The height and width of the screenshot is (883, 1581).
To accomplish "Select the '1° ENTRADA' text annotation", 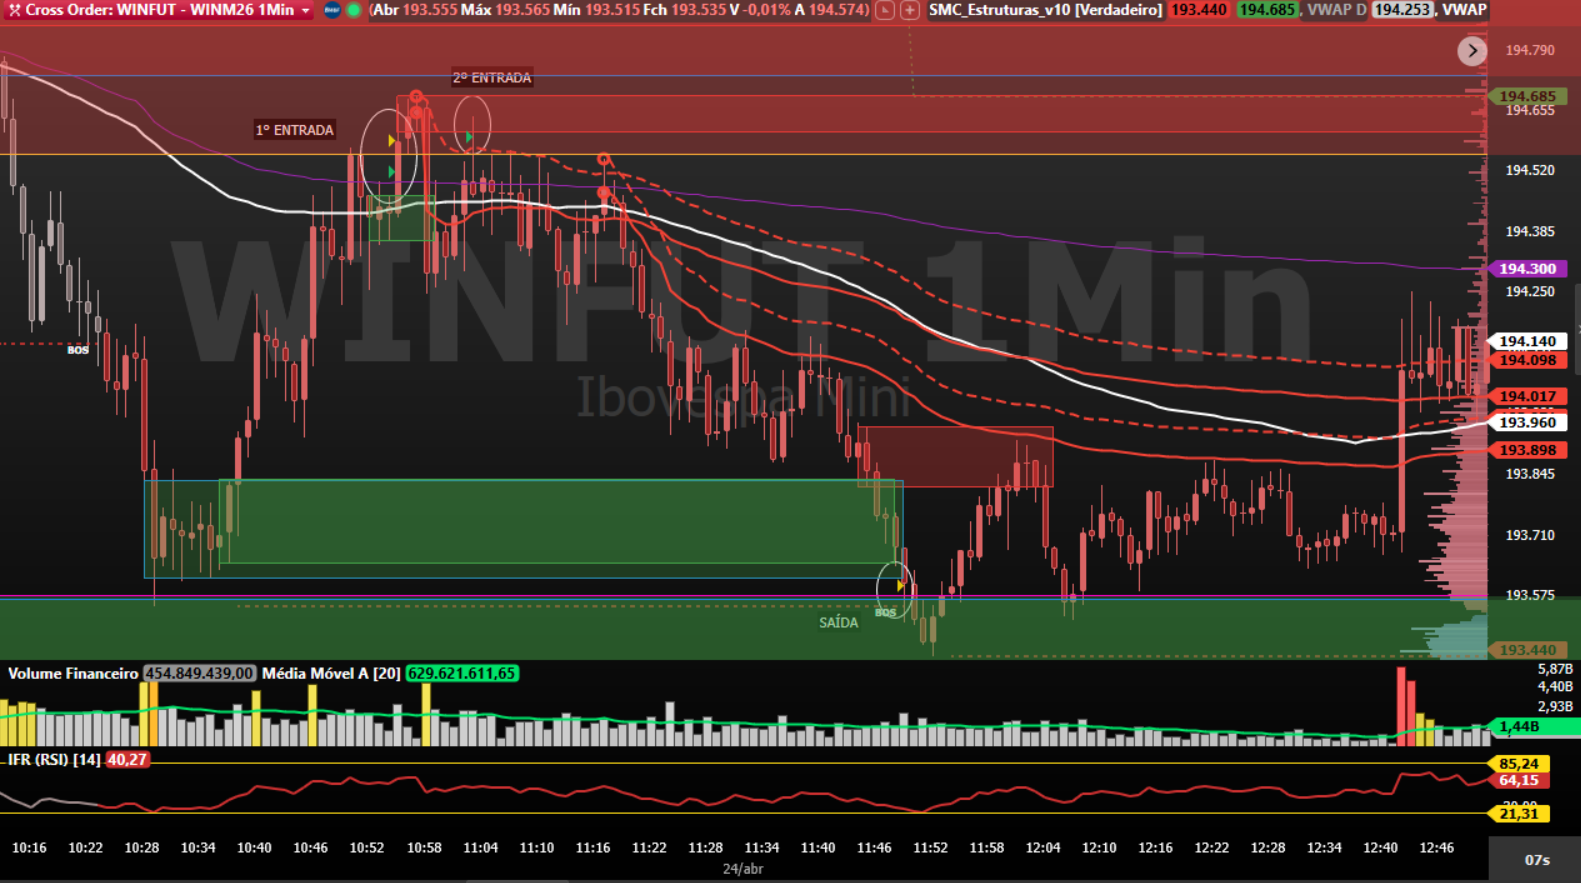I will [294, 130].
